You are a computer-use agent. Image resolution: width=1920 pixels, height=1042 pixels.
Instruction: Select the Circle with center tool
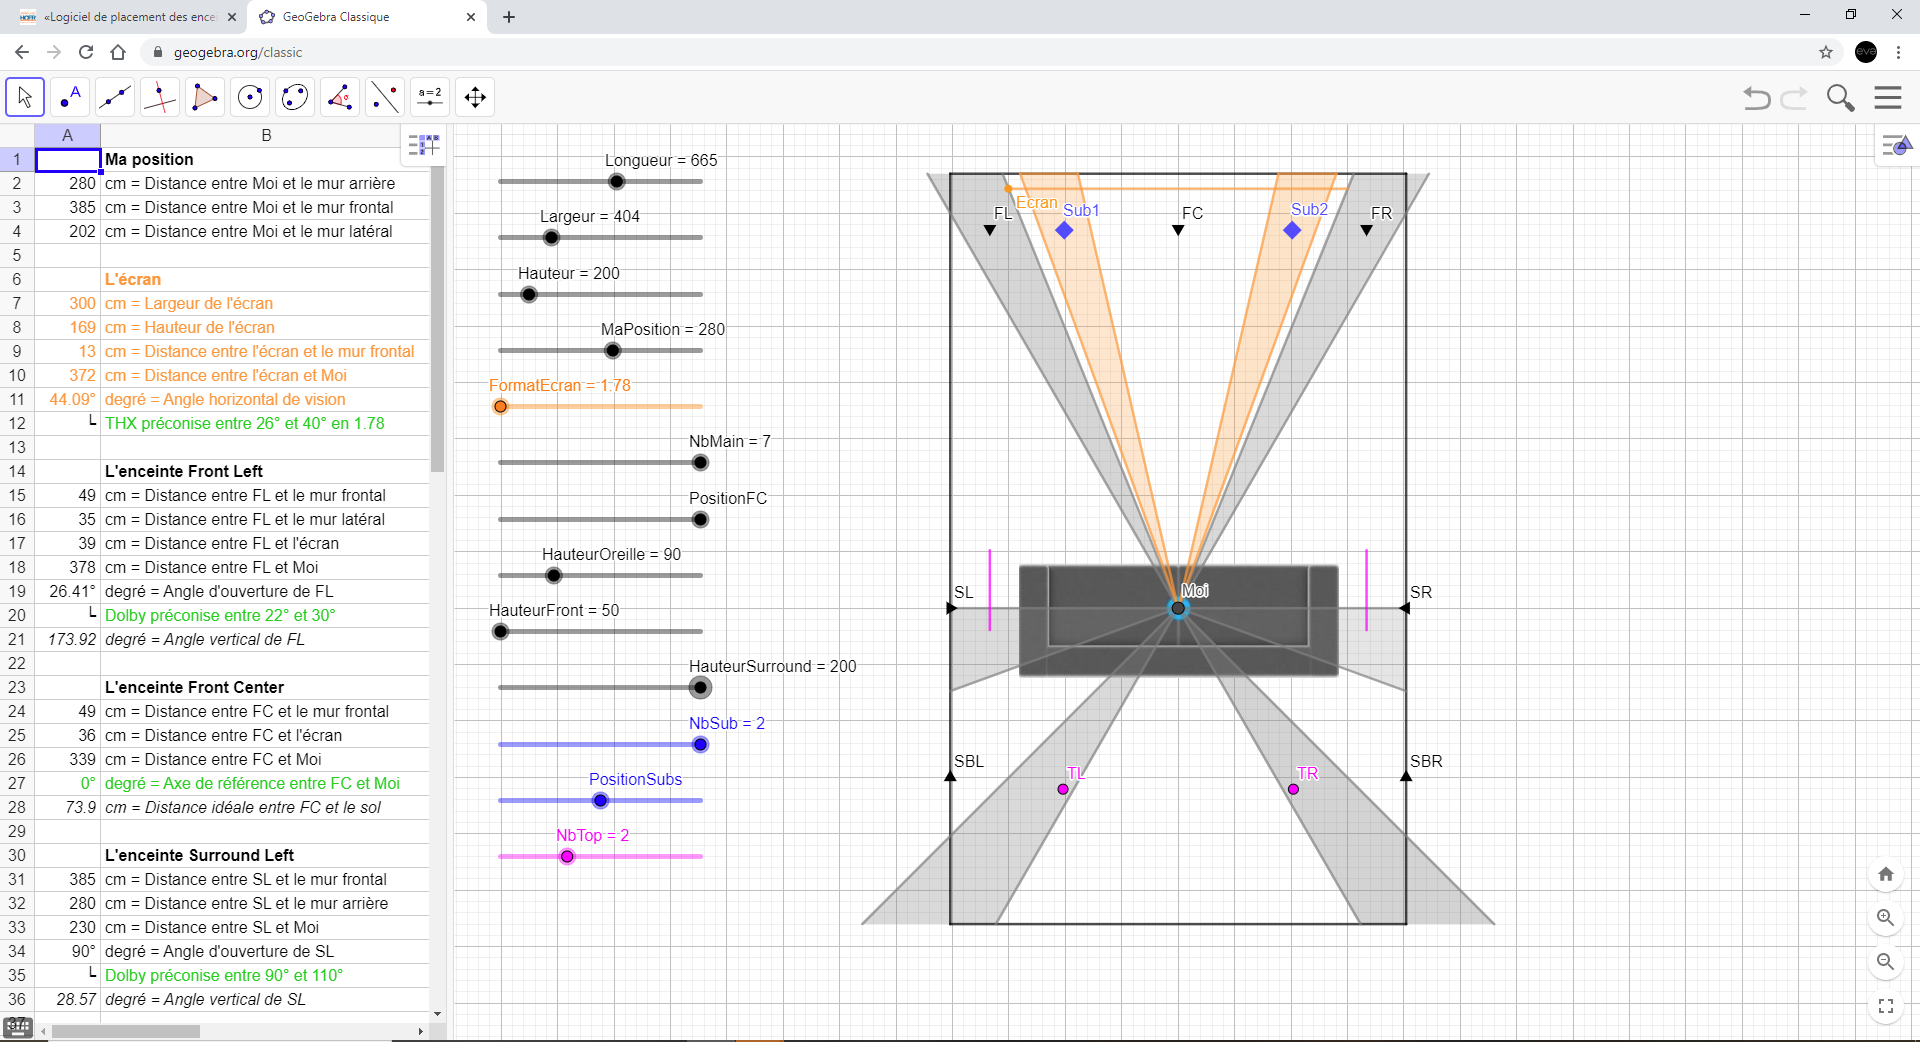(250, 97)
